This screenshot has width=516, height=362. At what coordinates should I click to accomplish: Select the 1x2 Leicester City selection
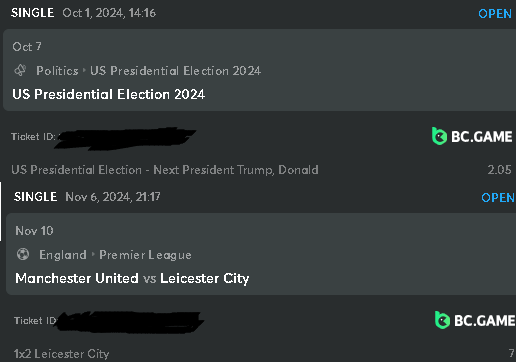point(62,354)
